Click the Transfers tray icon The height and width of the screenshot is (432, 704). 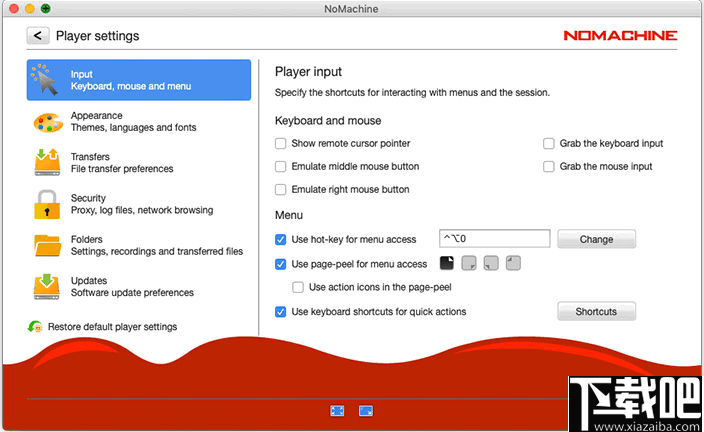(47, 162)
